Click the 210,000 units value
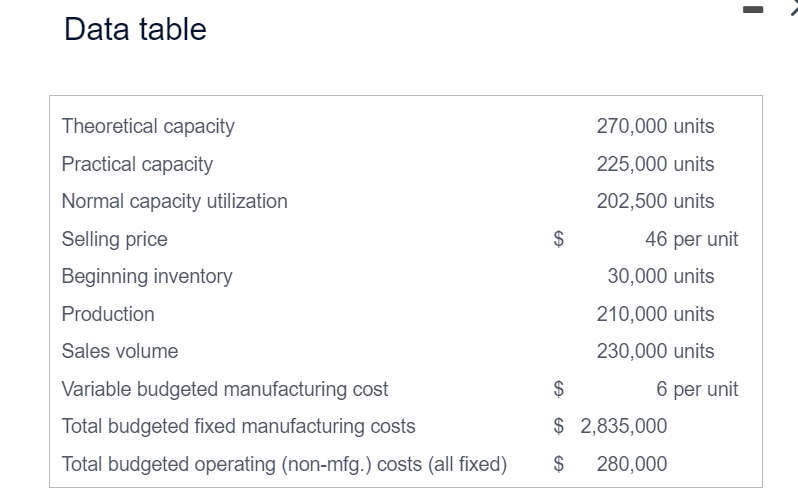 [x=655, y=314]
